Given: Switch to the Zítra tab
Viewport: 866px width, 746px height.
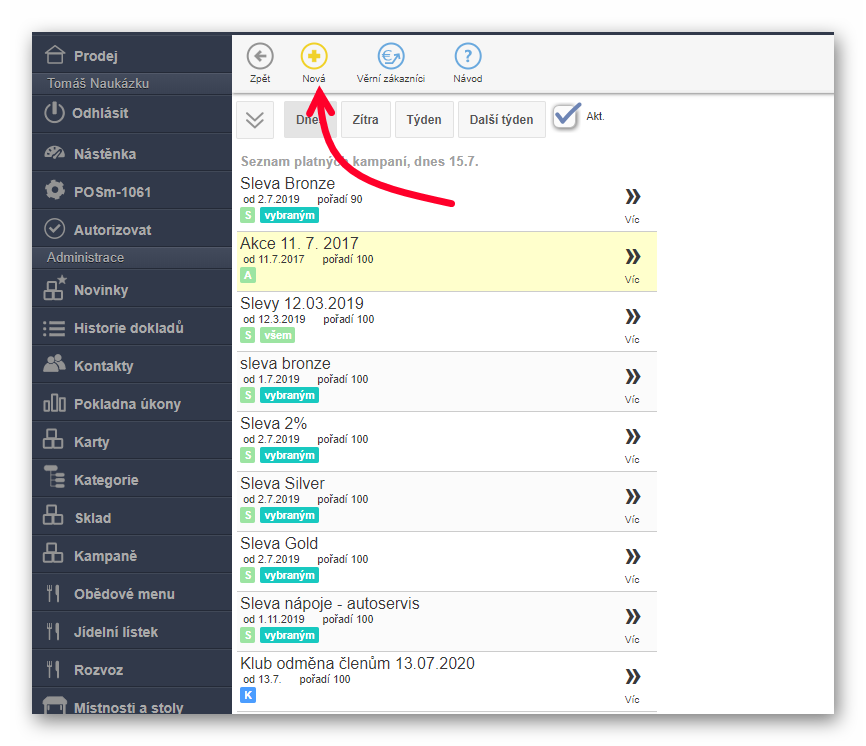Looking at the screenshot, I should point(366,120).
